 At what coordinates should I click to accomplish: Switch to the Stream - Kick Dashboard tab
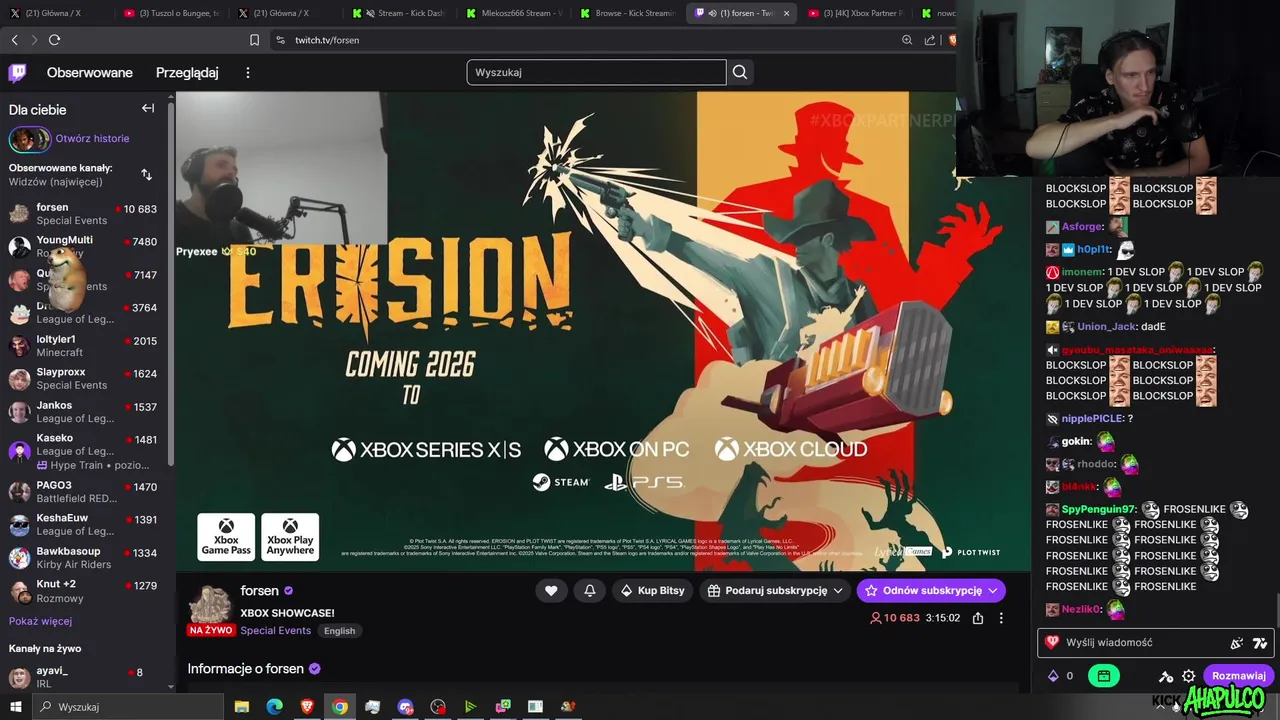(399, 13)
